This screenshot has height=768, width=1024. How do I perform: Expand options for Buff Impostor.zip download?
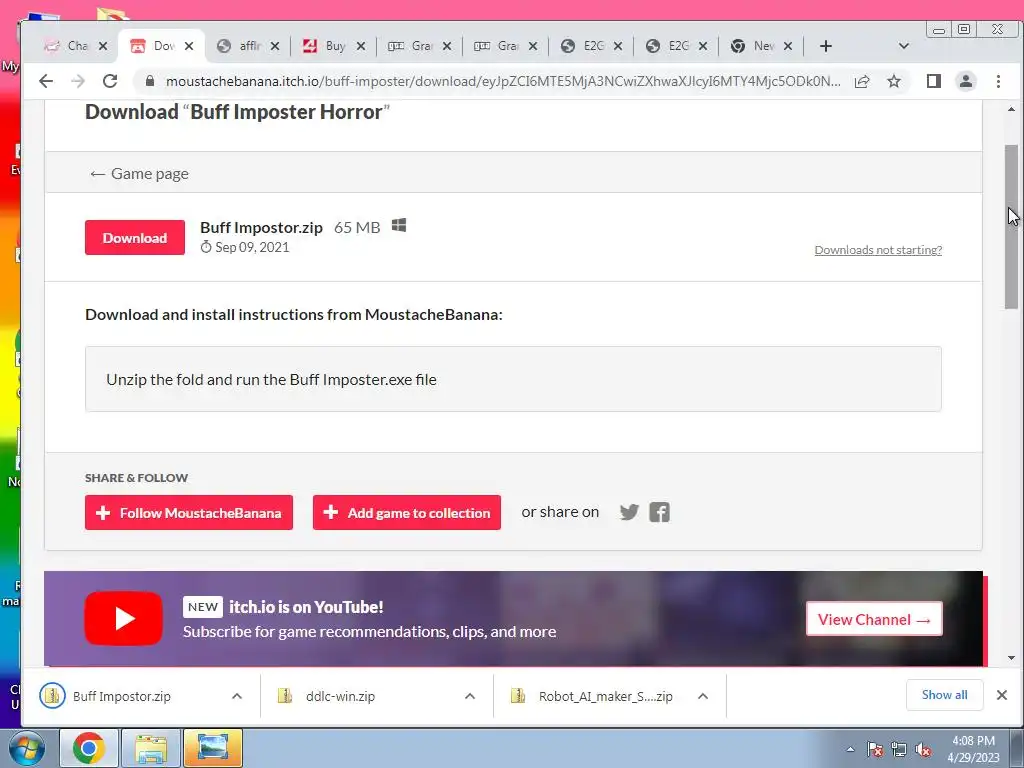(237, 696)
